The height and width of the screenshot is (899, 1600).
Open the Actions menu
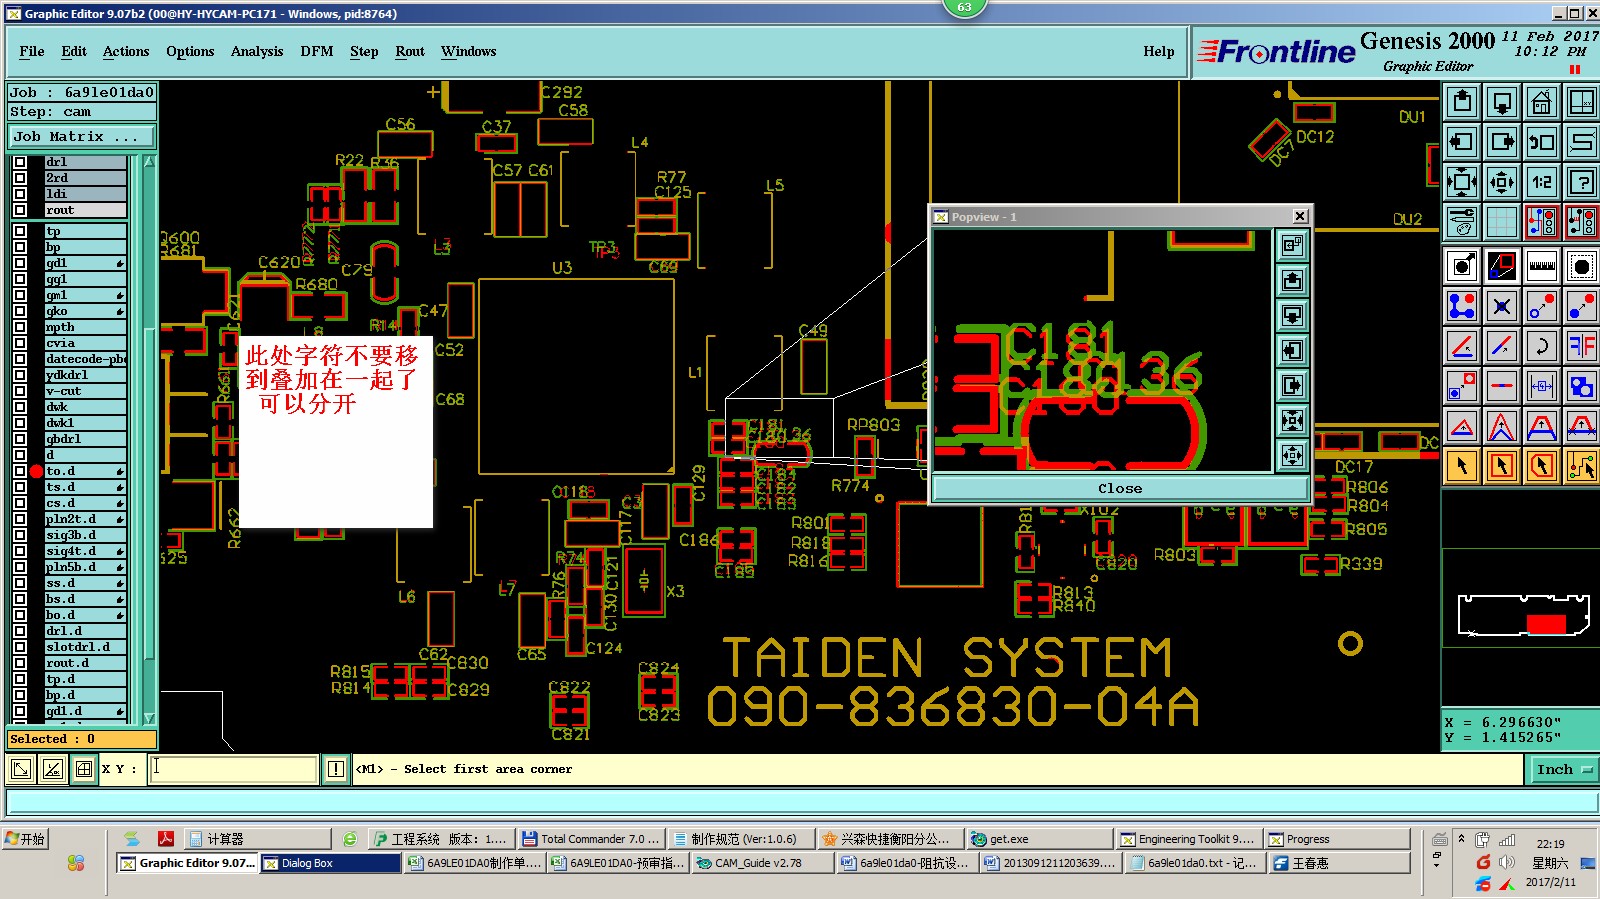point(126,51)
